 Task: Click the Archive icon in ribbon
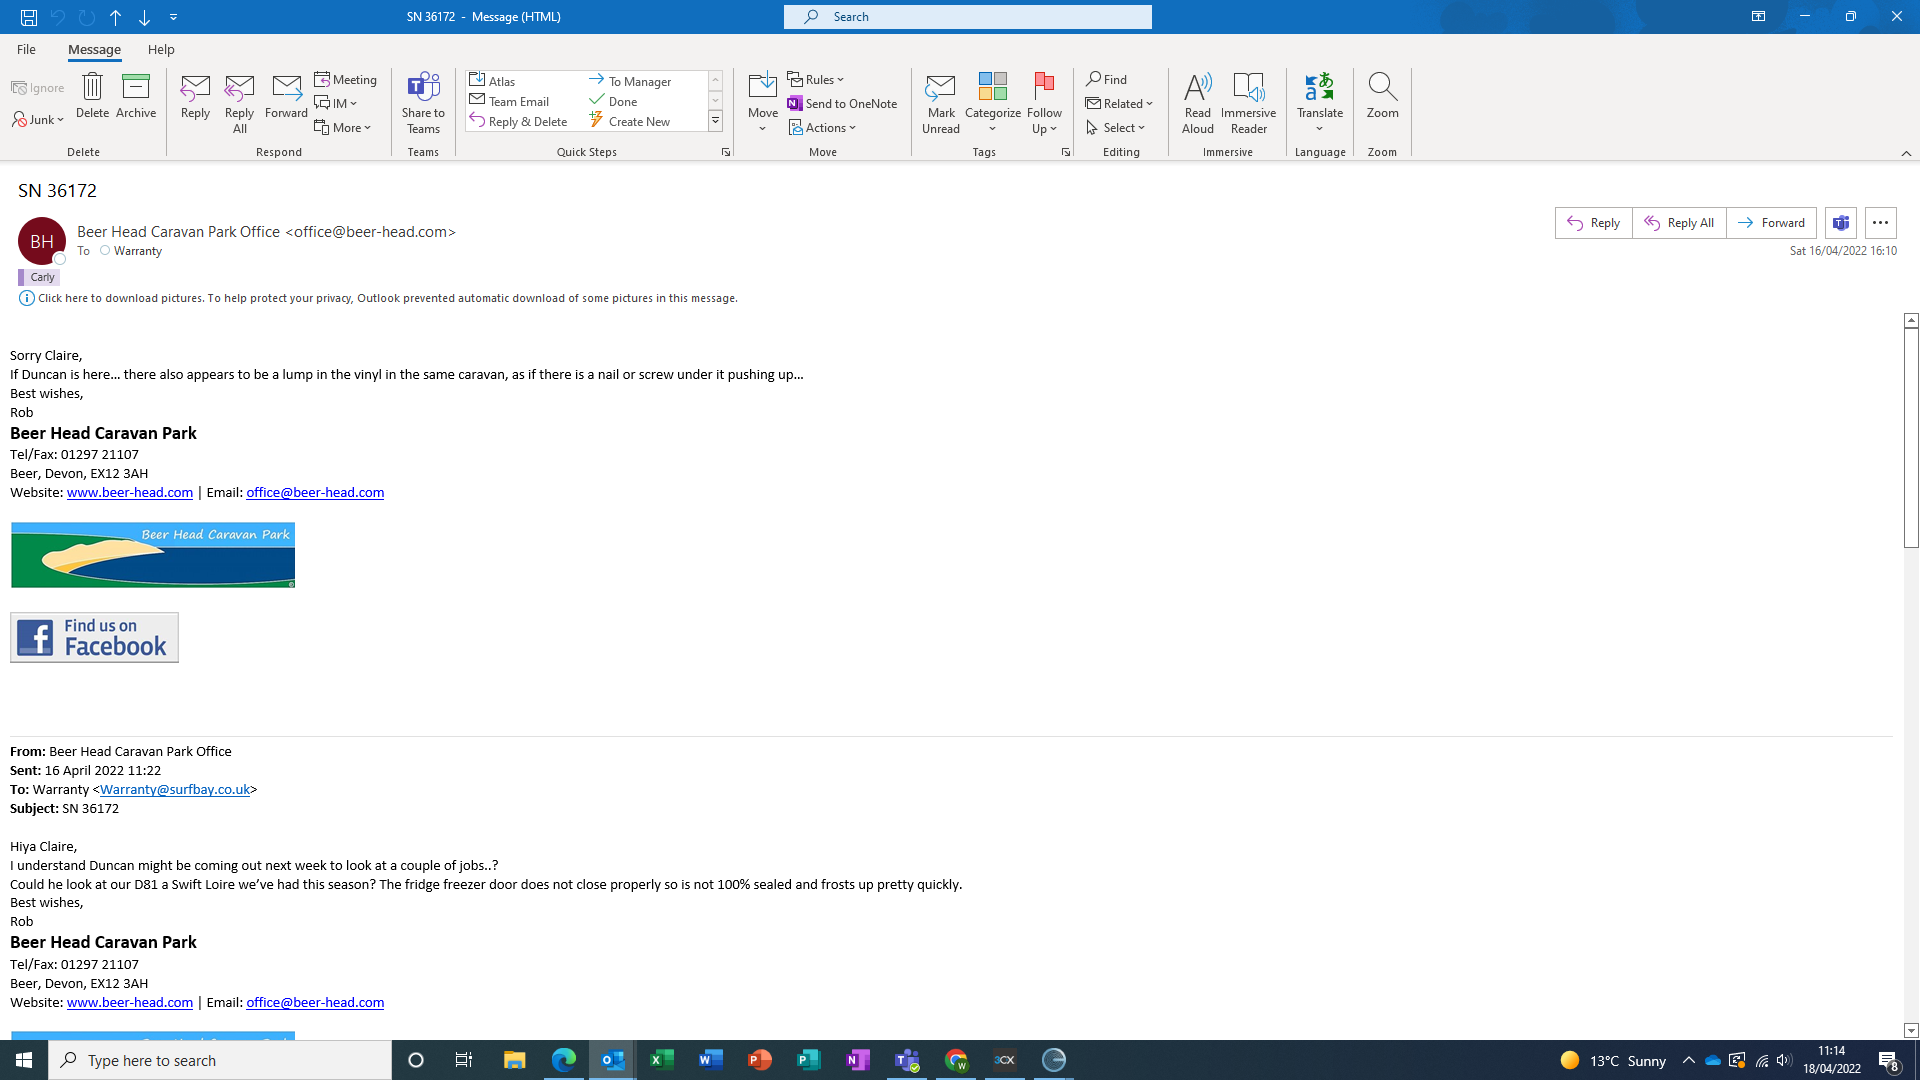point(135,96)
